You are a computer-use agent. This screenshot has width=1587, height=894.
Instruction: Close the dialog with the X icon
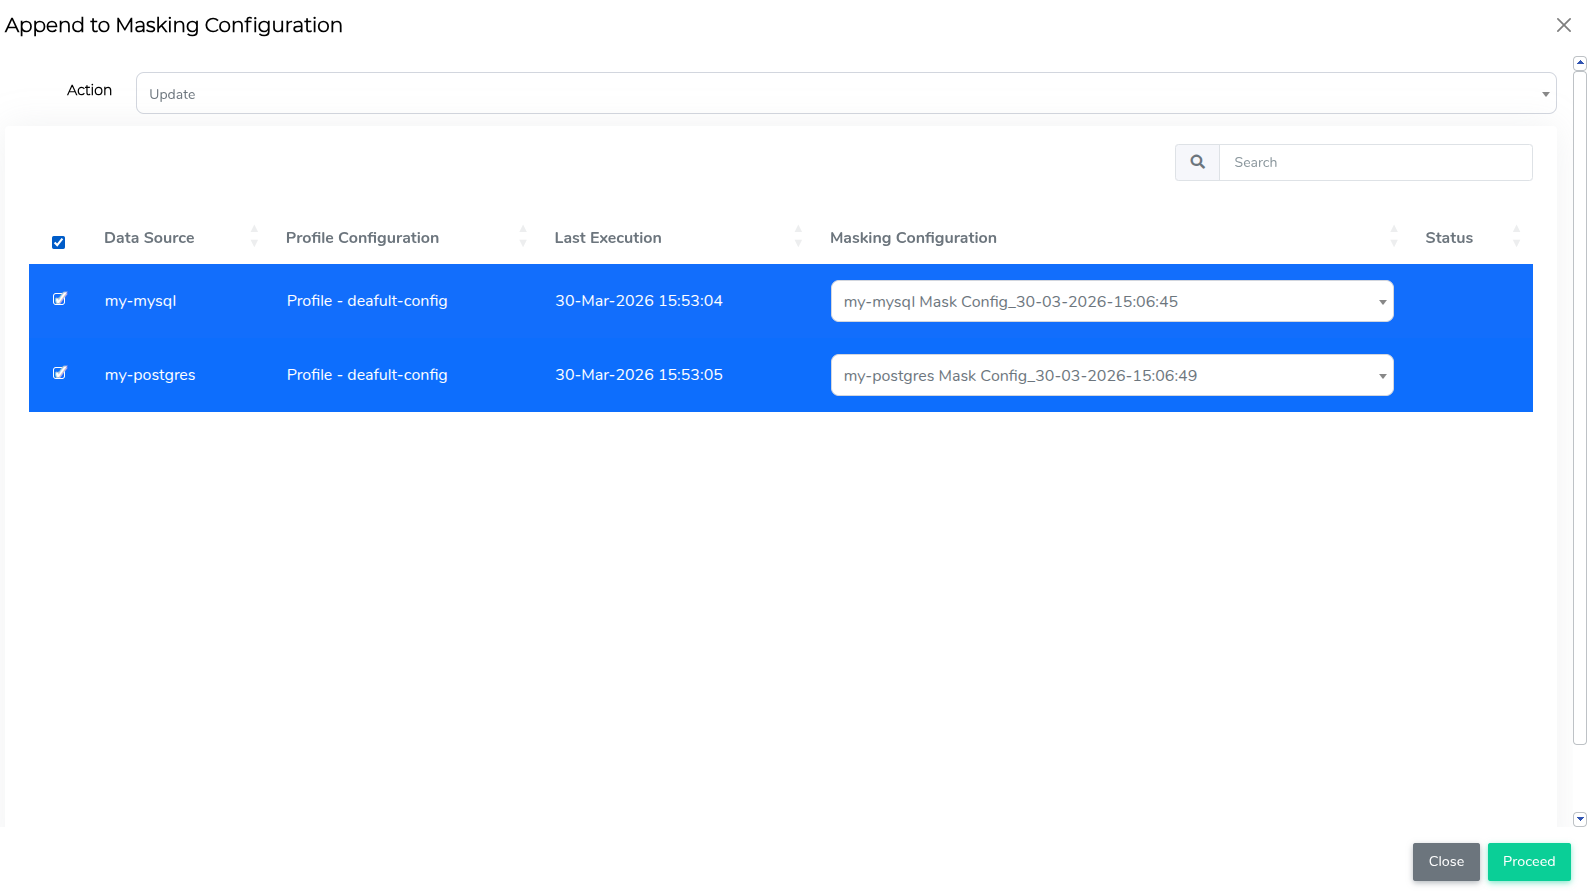1563,25
